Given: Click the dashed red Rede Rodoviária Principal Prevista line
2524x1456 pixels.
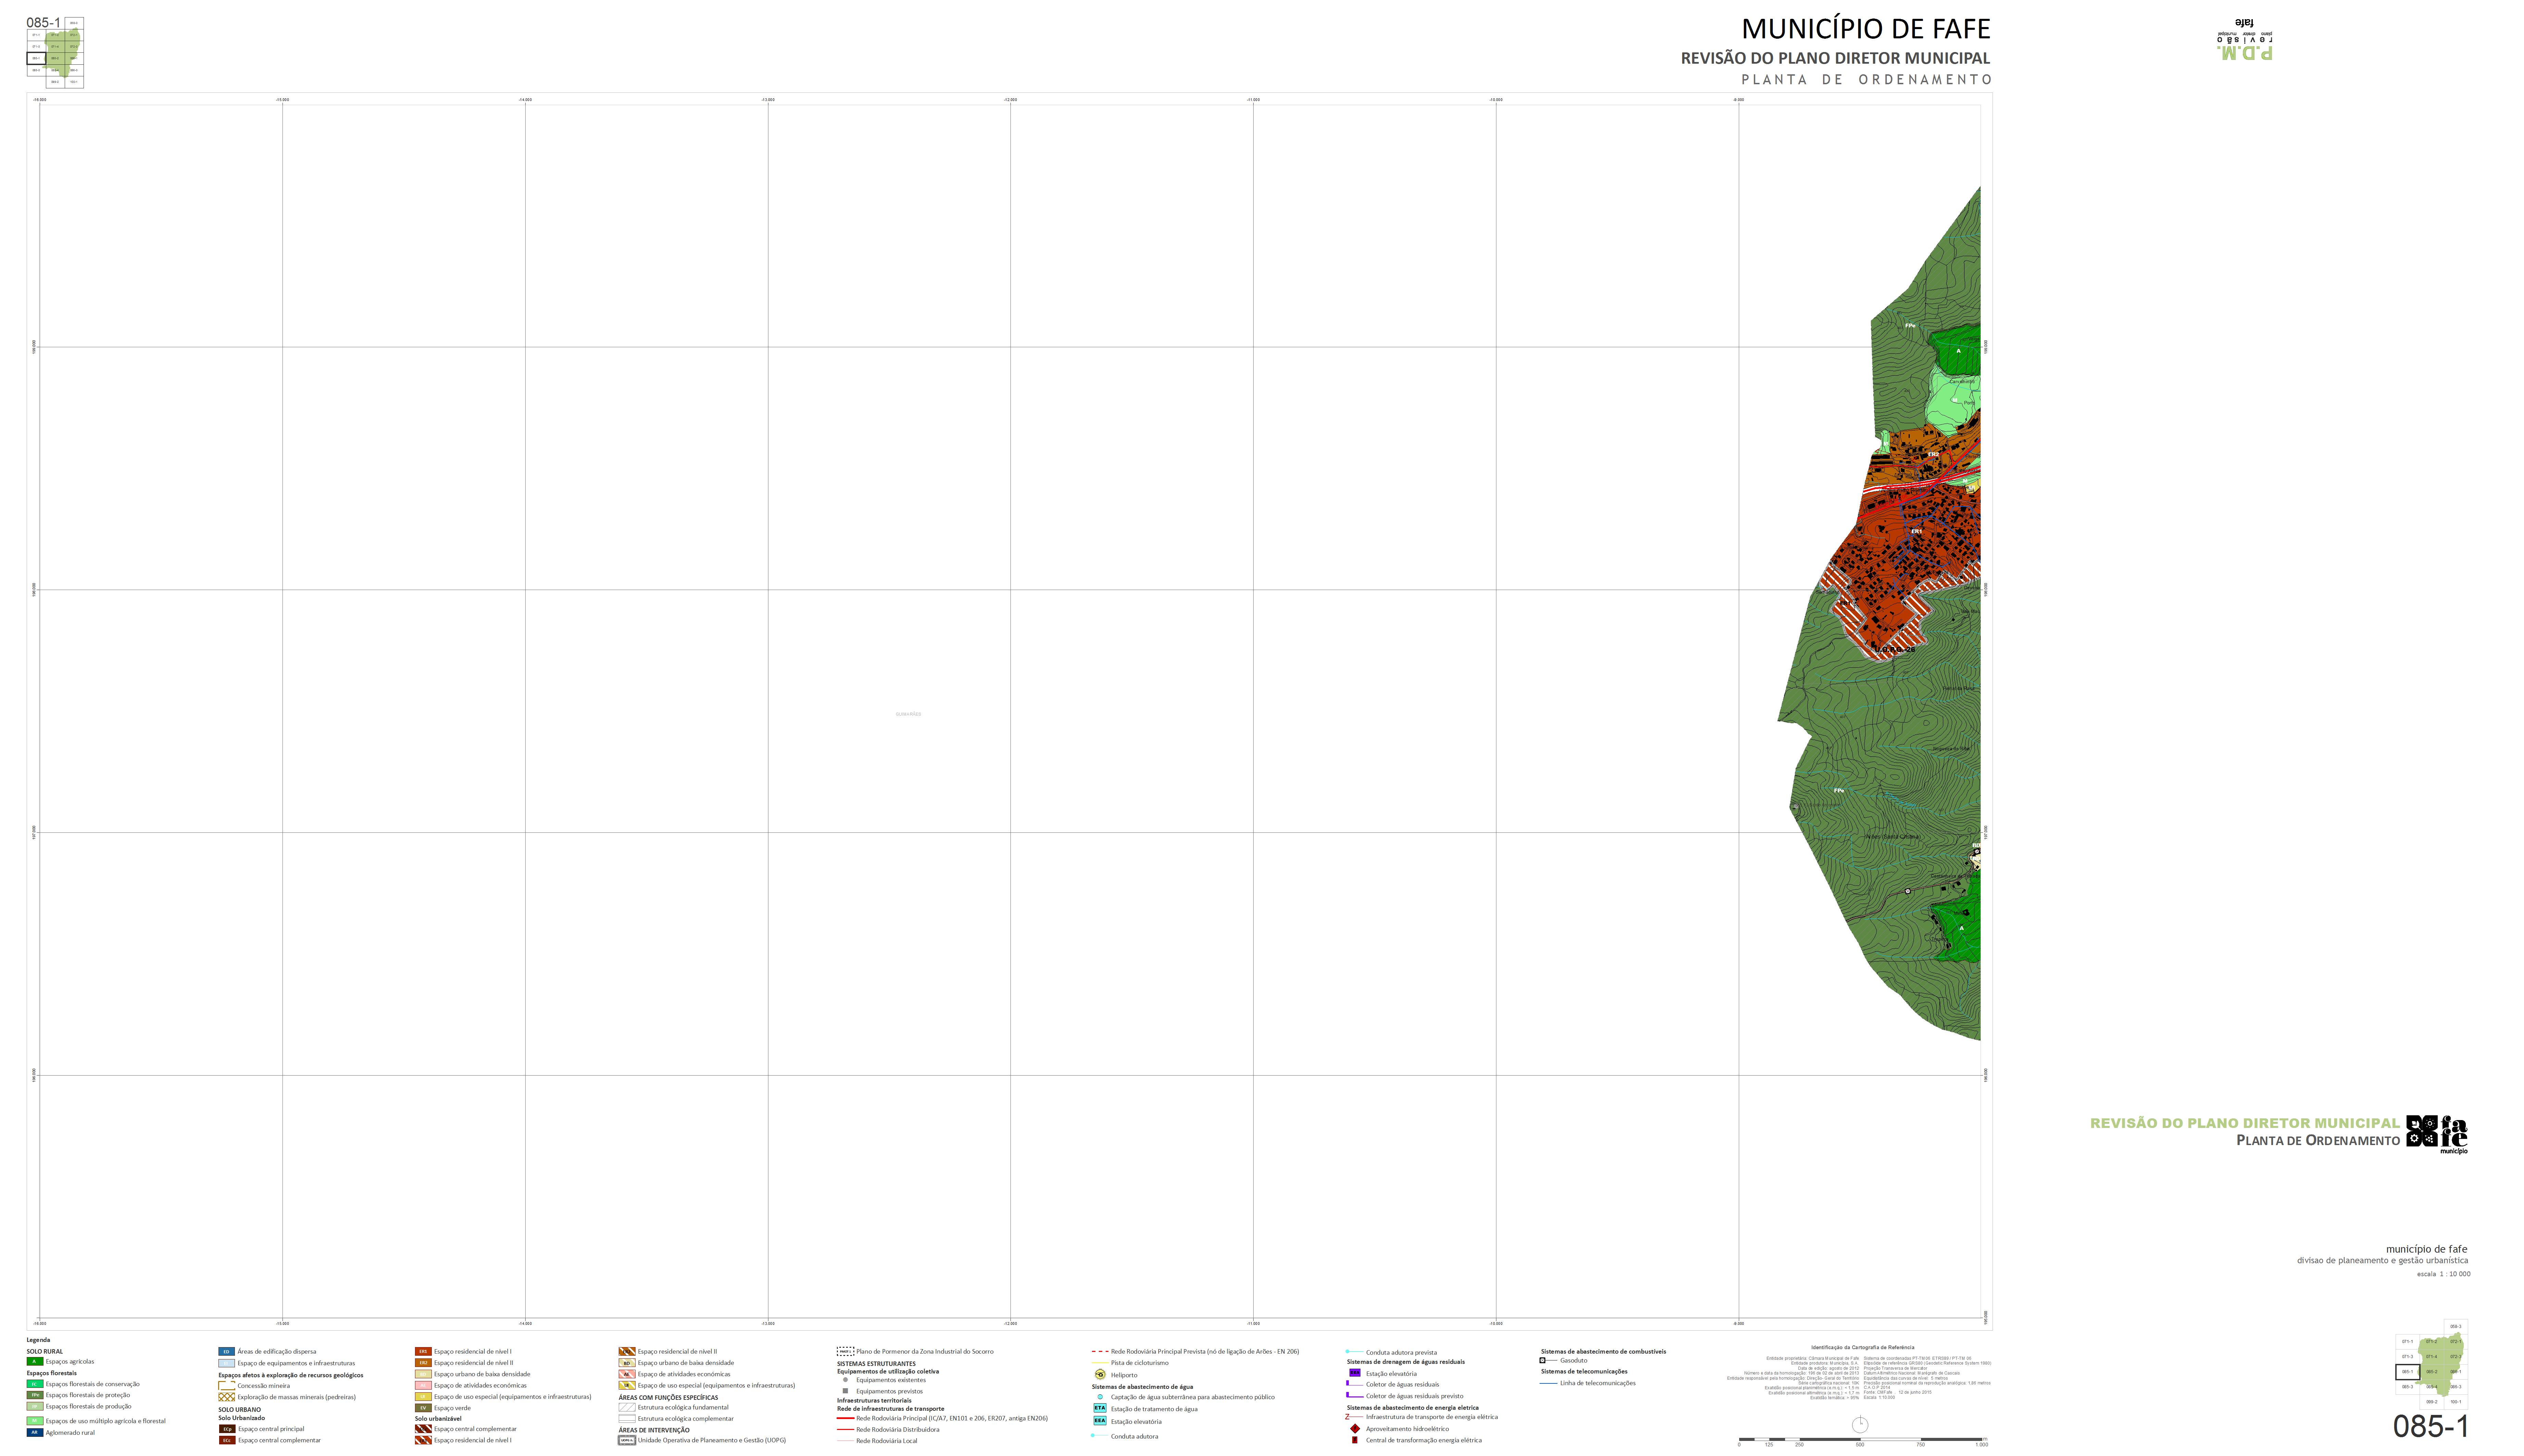Looking at the screenshot, I should pyautogui.click(x=1100, y=1351).
